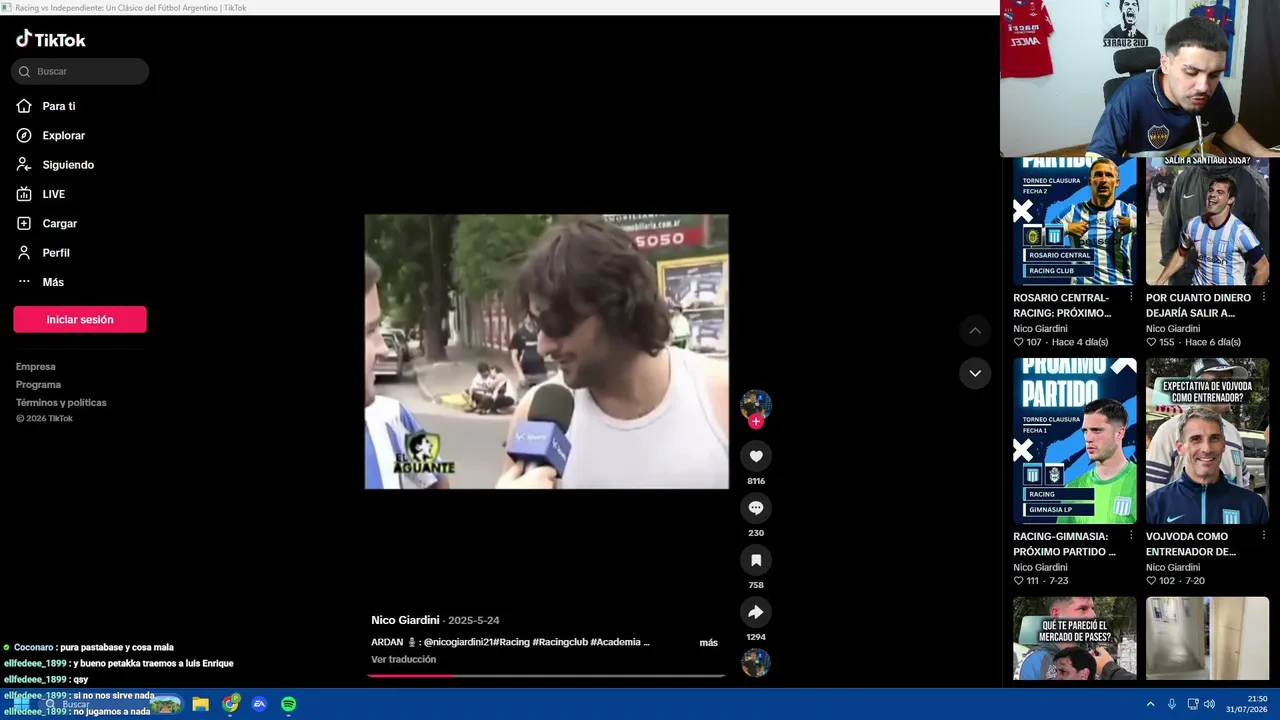Screen dimensions: 1280x720
Task: Click the search magnifier icon in TikTok sidebar
Action: pyautogui.click(x=24, y=71)
